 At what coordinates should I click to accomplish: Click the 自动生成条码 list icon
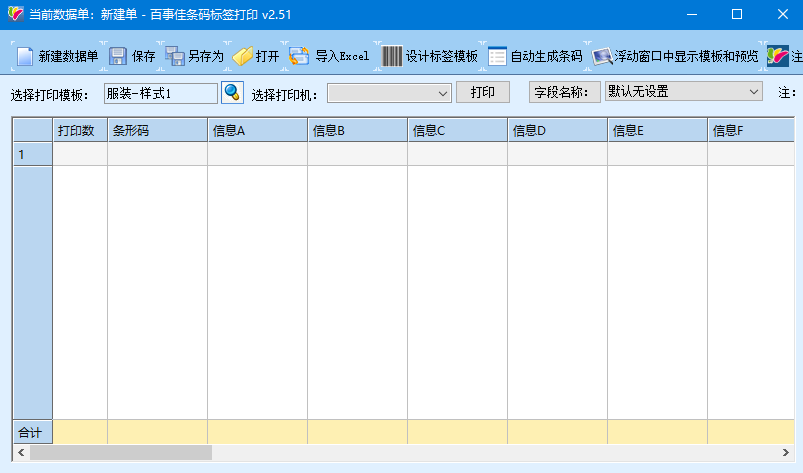coord(497,56)
